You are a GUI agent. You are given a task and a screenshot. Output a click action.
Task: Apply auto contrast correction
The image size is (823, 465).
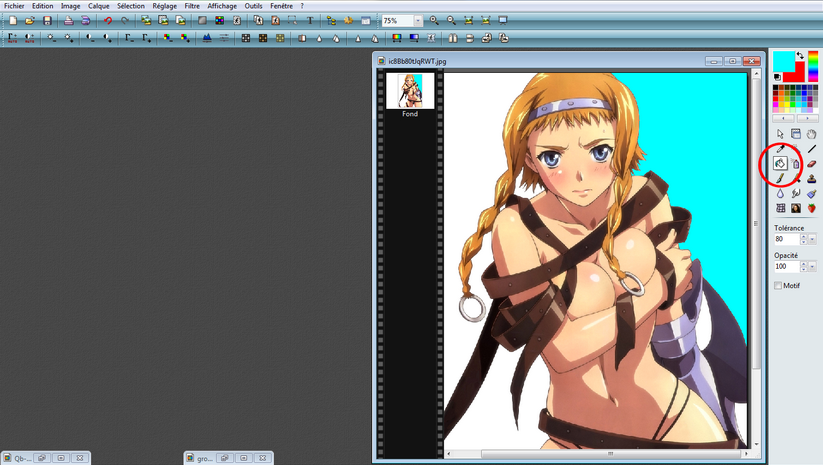coord(29,38)
